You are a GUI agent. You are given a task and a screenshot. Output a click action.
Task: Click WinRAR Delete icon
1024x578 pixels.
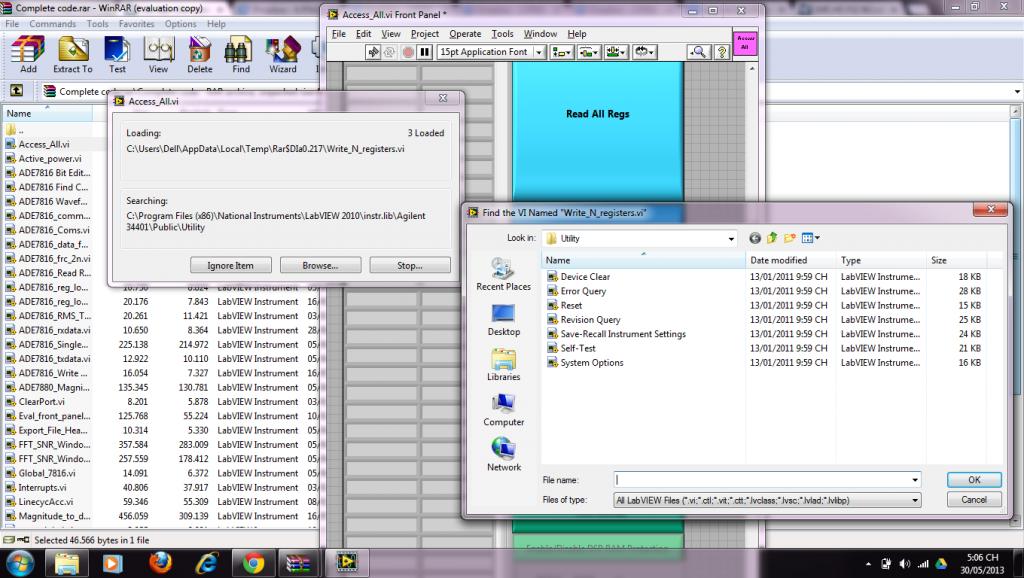(199, 55)
